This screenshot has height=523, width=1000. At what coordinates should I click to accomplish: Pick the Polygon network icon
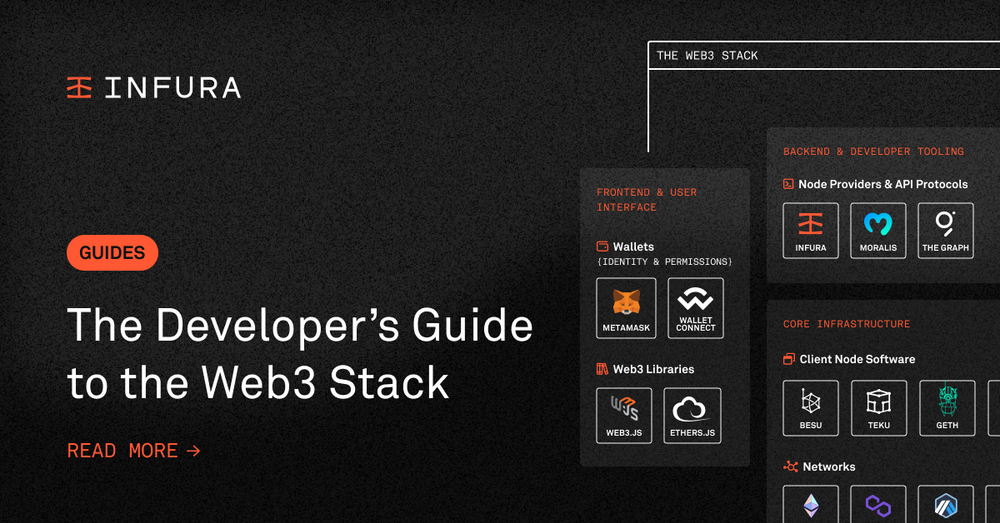pyautogui.click(x=878, y=505)
